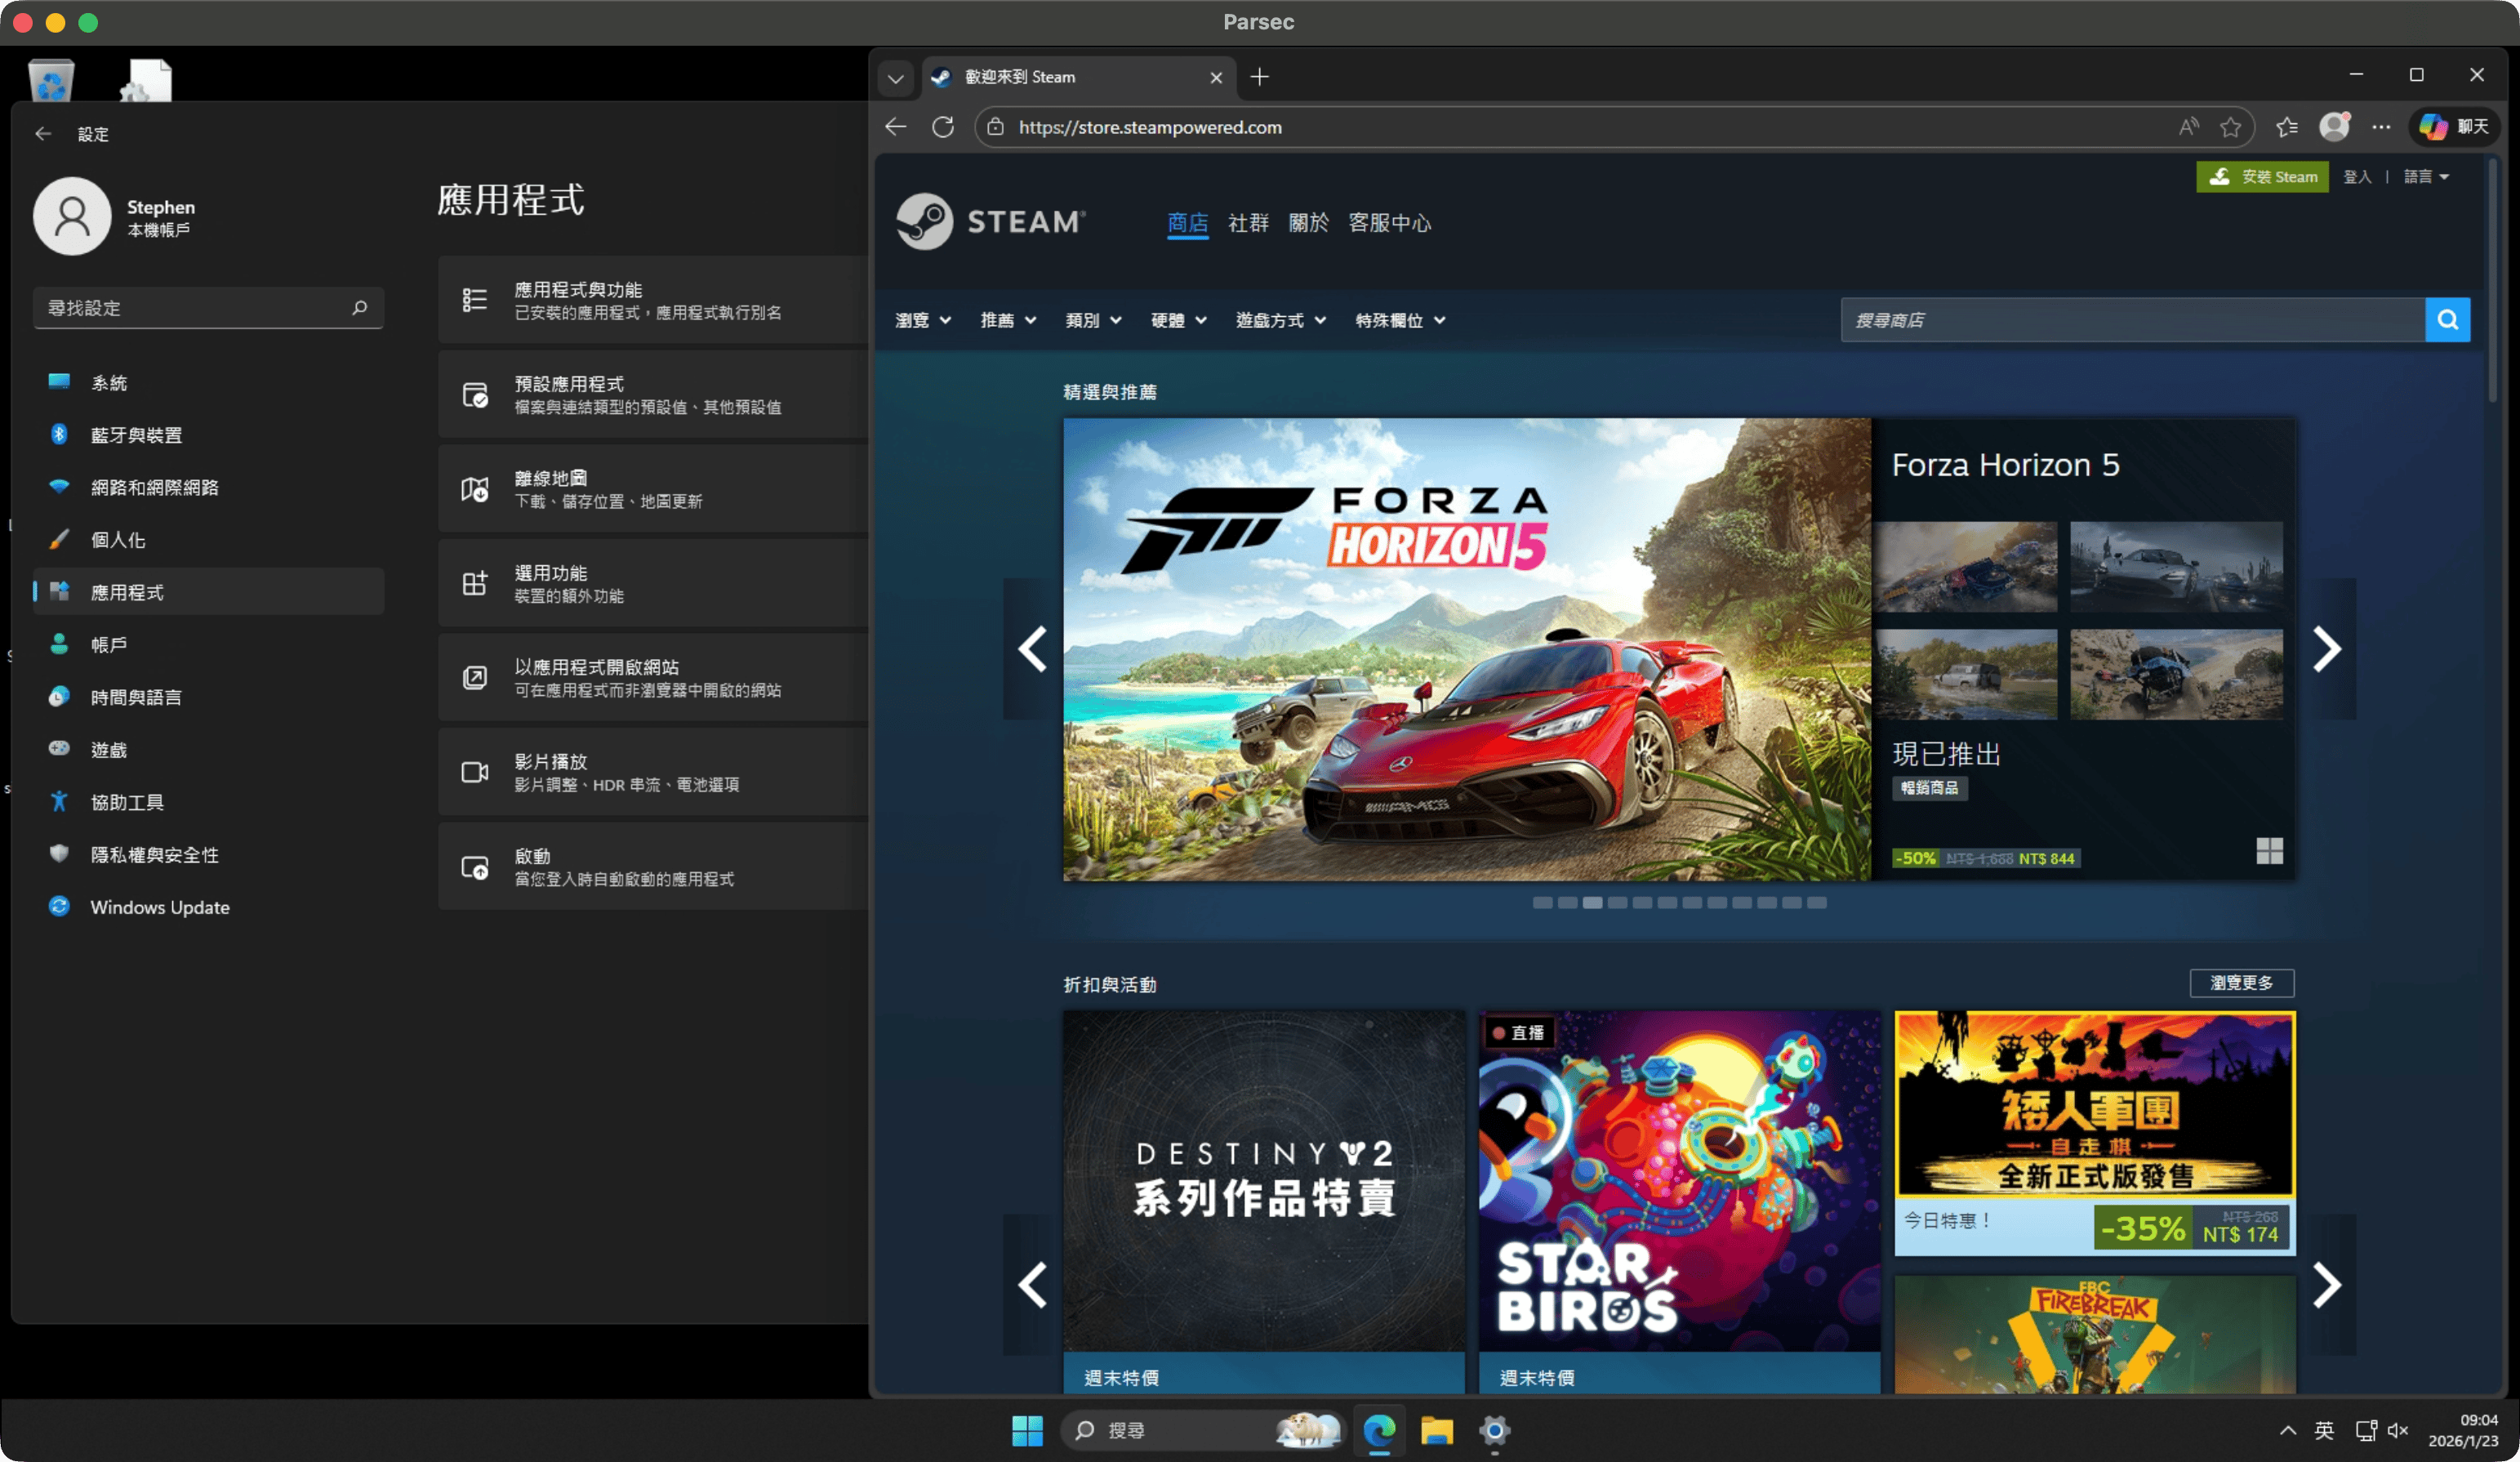Open the 語言 language dropdown
The image size is (2520, 1462).
pos(2426,177)
